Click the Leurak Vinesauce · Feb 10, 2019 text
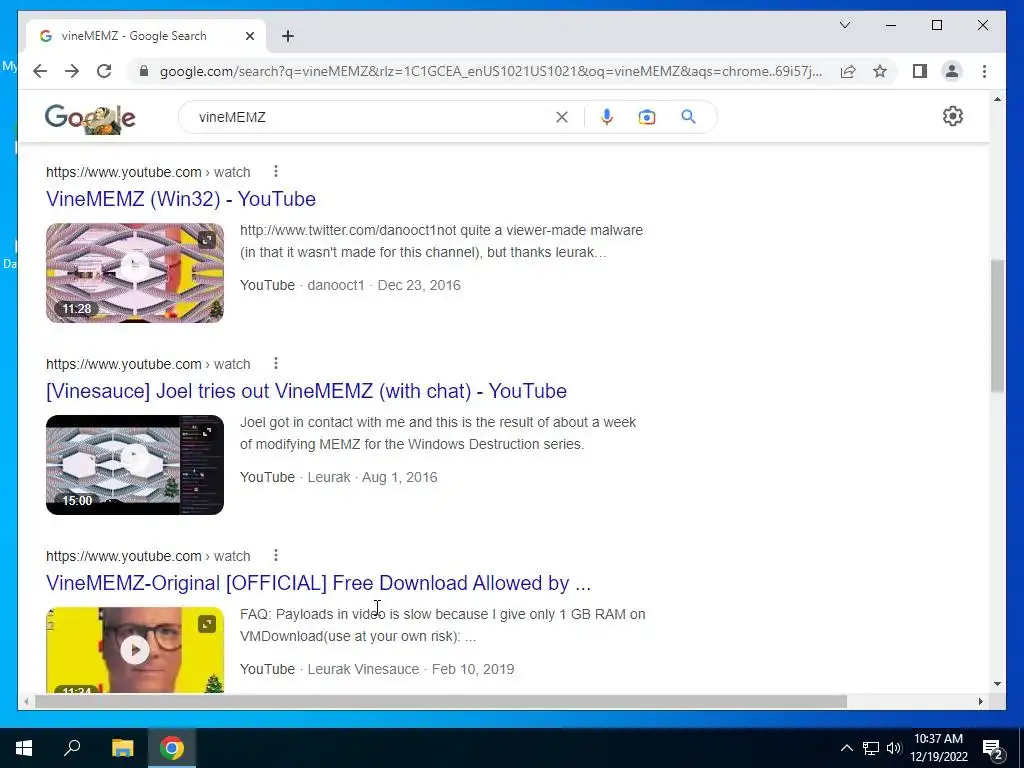 [x=411, y=669]
